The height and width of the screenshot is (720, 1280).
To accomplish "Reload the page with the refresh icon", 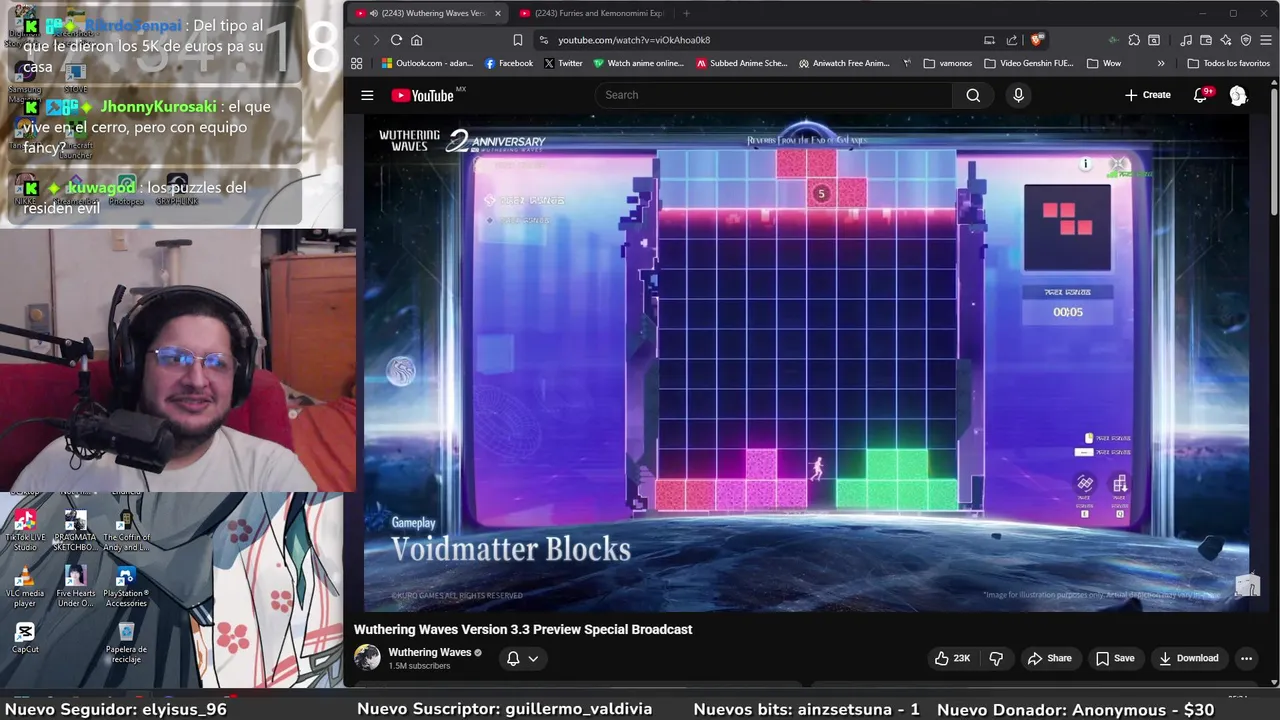I will click(x=396, y=40).
